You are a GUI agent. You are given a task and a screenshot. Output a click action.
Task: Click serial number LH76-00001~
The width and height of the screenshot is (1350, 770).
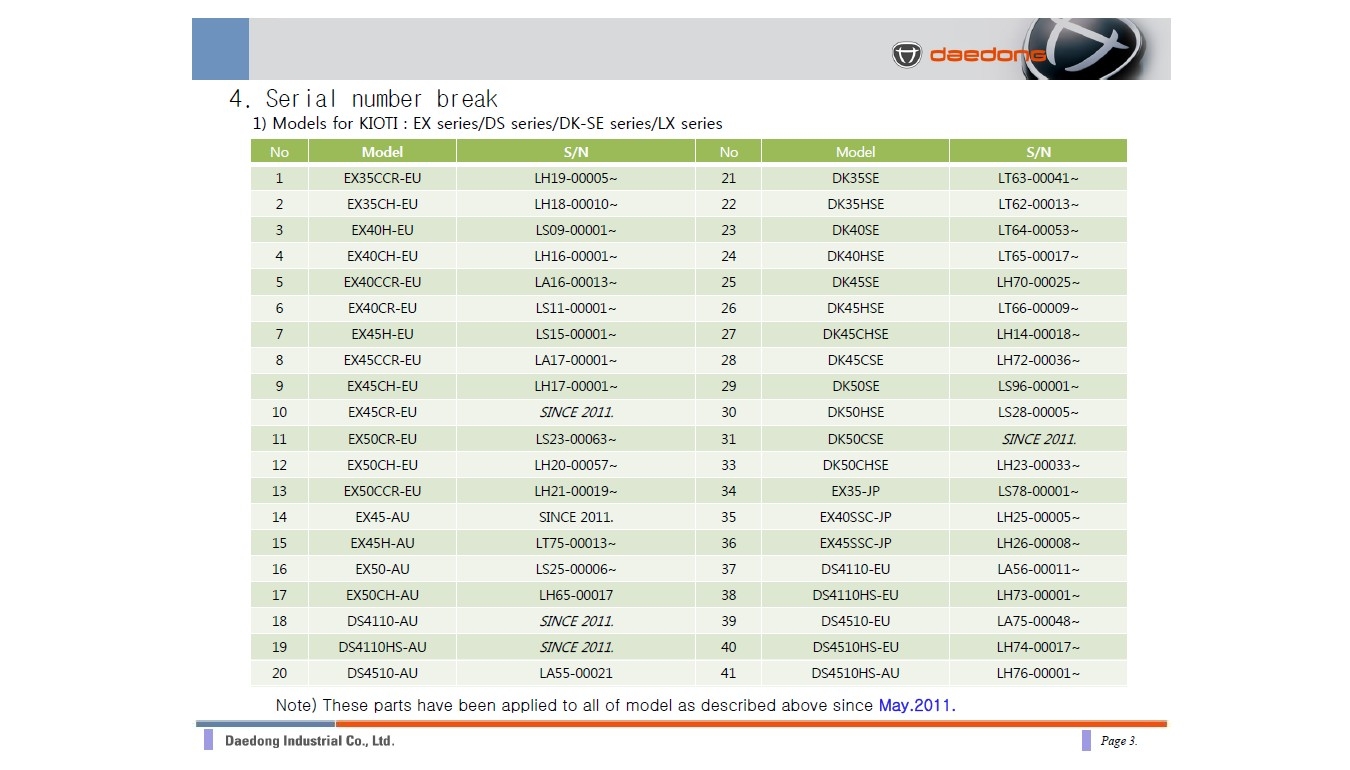tap(1038, 673)
